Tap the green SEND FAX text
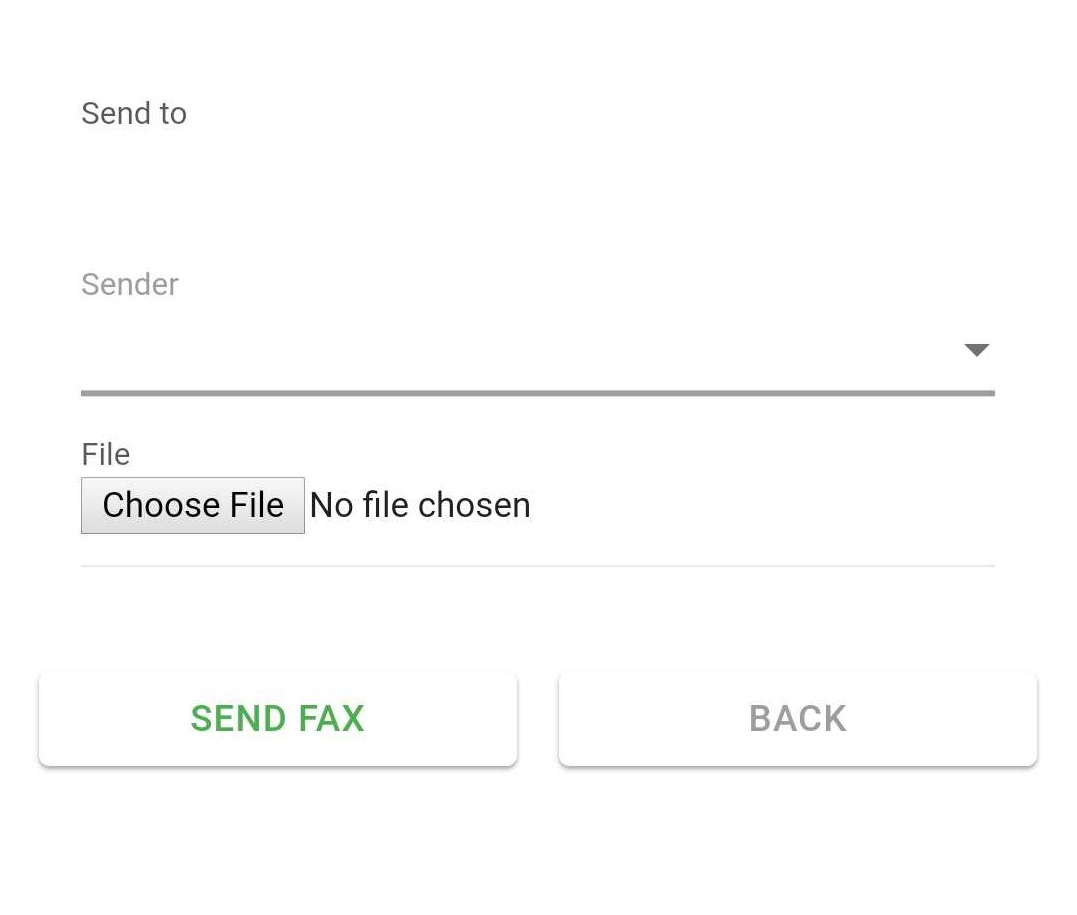1077x915 pixels. (x=277, y=719)
